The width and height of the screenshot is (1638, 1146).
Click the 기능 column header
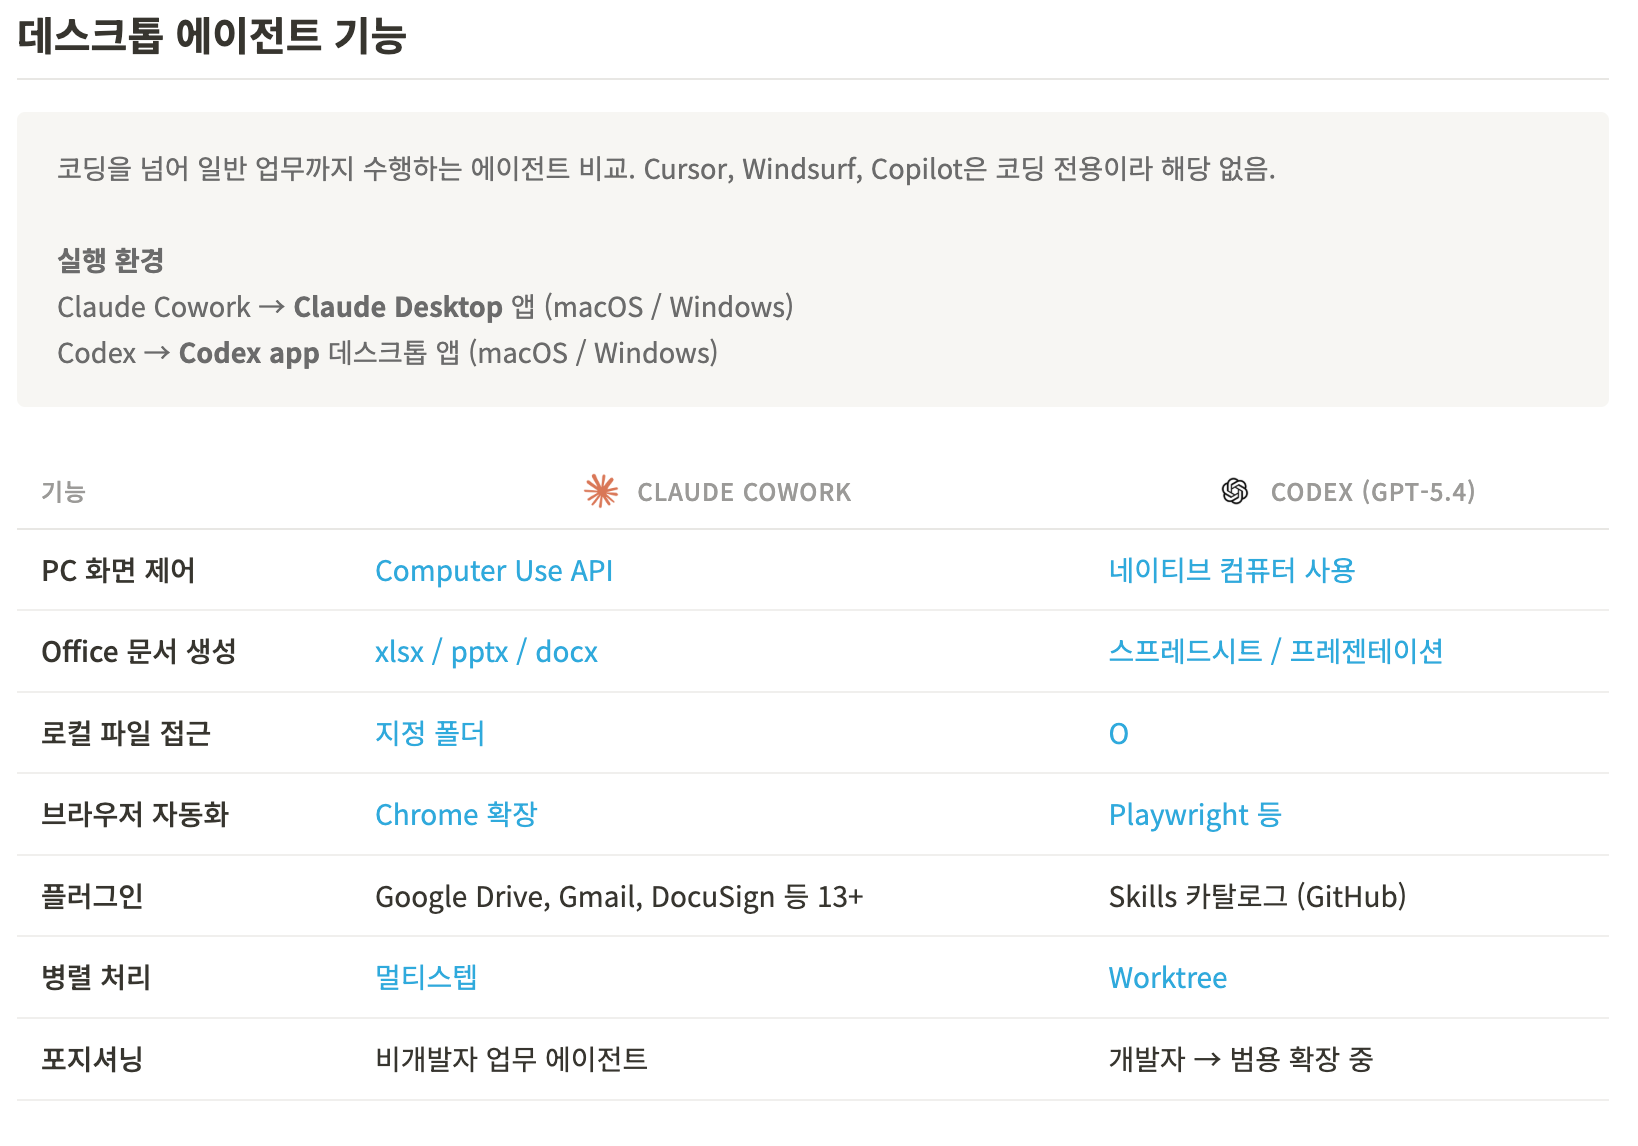[x=63, y=492]
